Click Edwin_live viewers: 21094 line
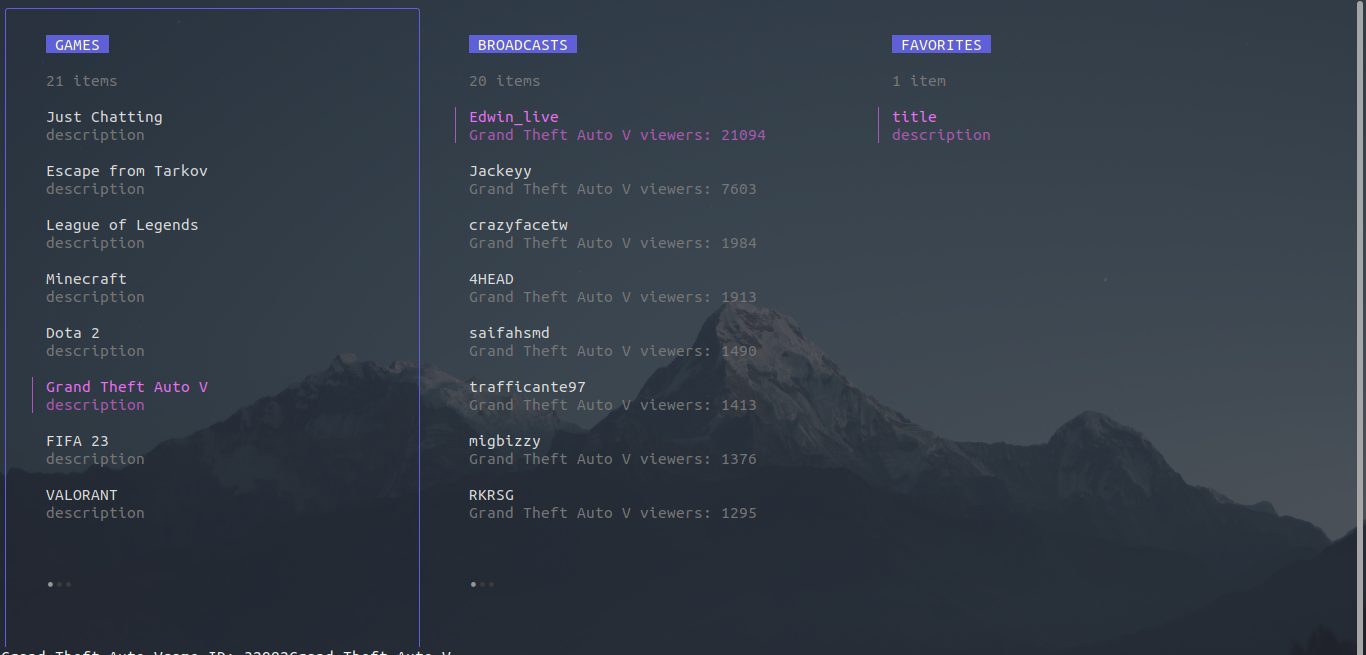1366x655 pixels. (x=617, y=135)
